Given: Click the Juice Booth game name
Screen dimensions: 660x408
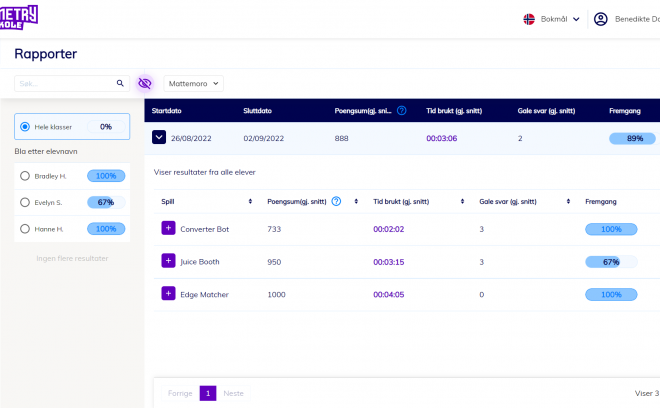Looking at the screenshot, I should [x=200, y=262].
